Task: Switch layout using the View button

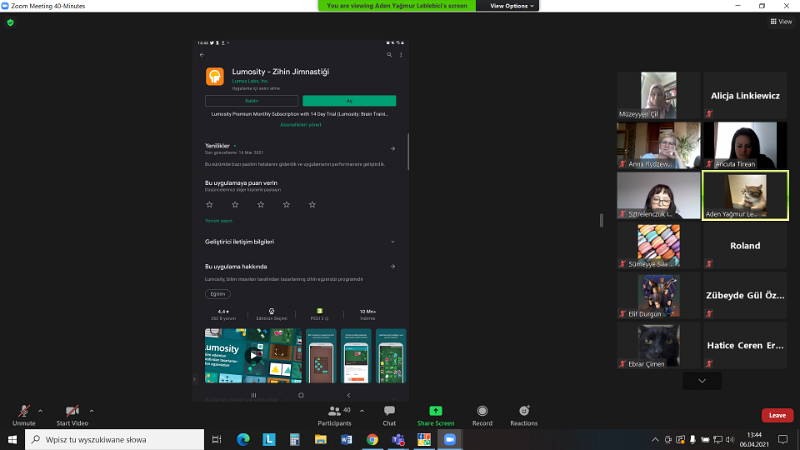Action: pos(781,21)
